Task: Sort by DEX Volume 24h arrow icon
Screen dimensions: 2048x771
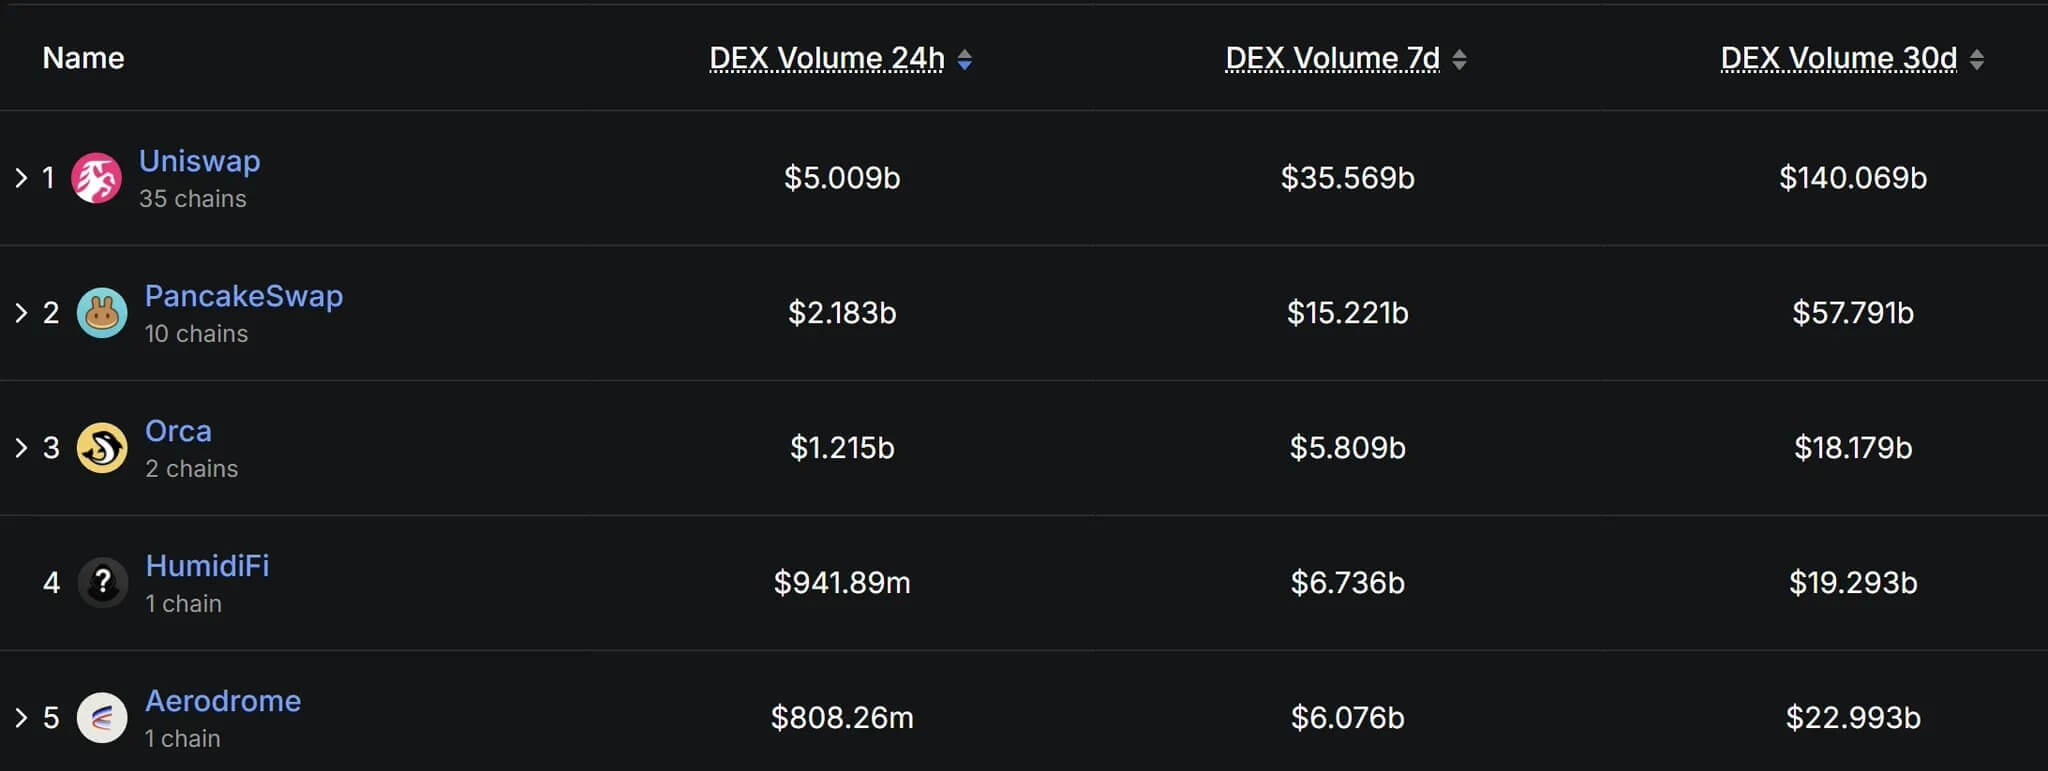Action: click(964, 60)
